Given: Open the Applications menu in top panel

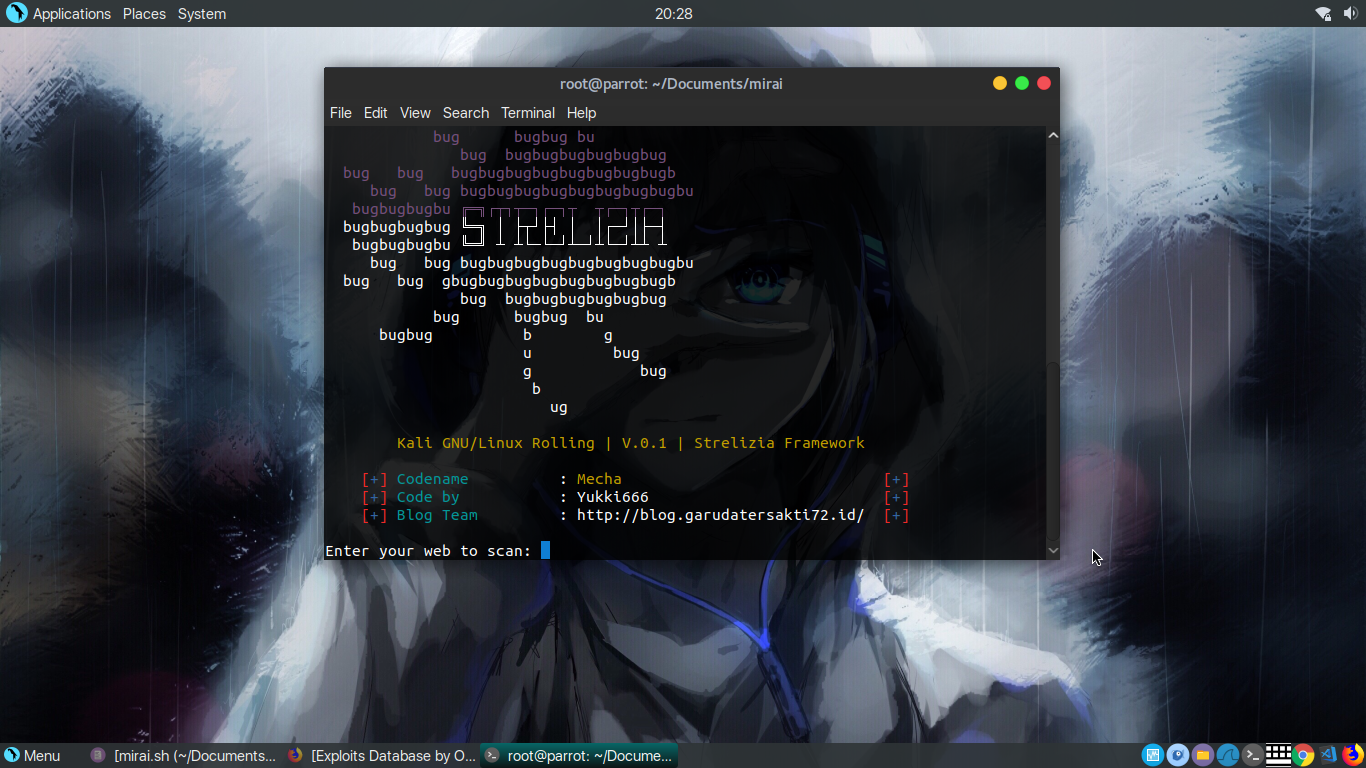Looking at the screenshot, I should coord(72,14).
